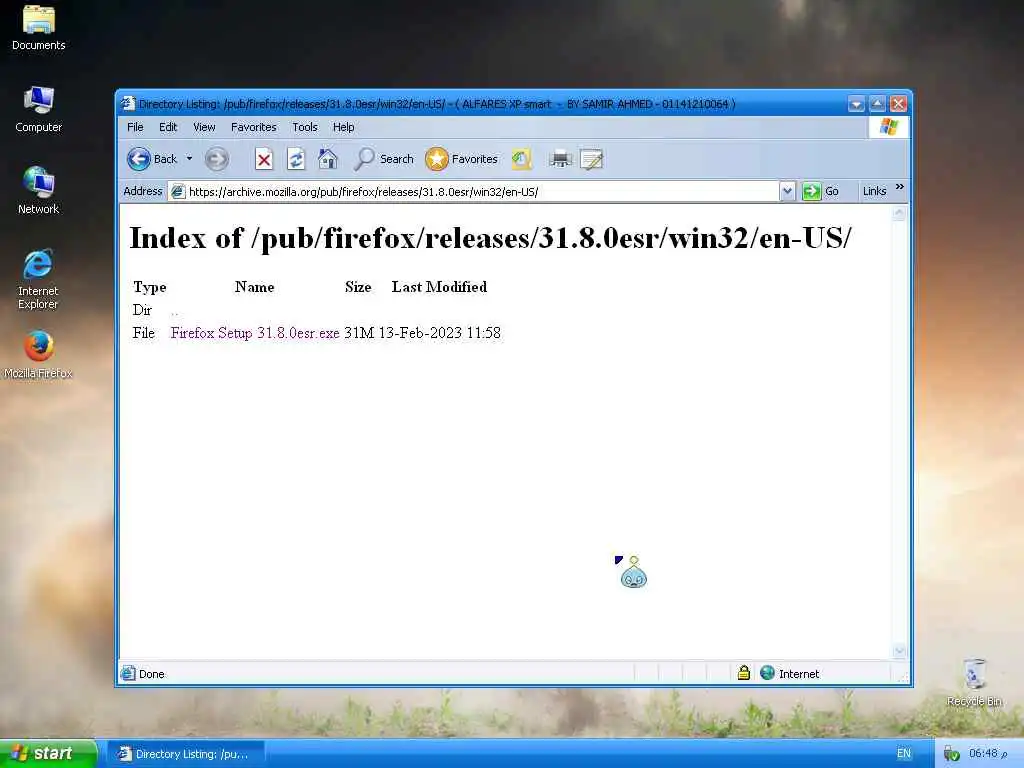Click the blue character assistant on page
1024x768 pixels.
coord(633,573)
